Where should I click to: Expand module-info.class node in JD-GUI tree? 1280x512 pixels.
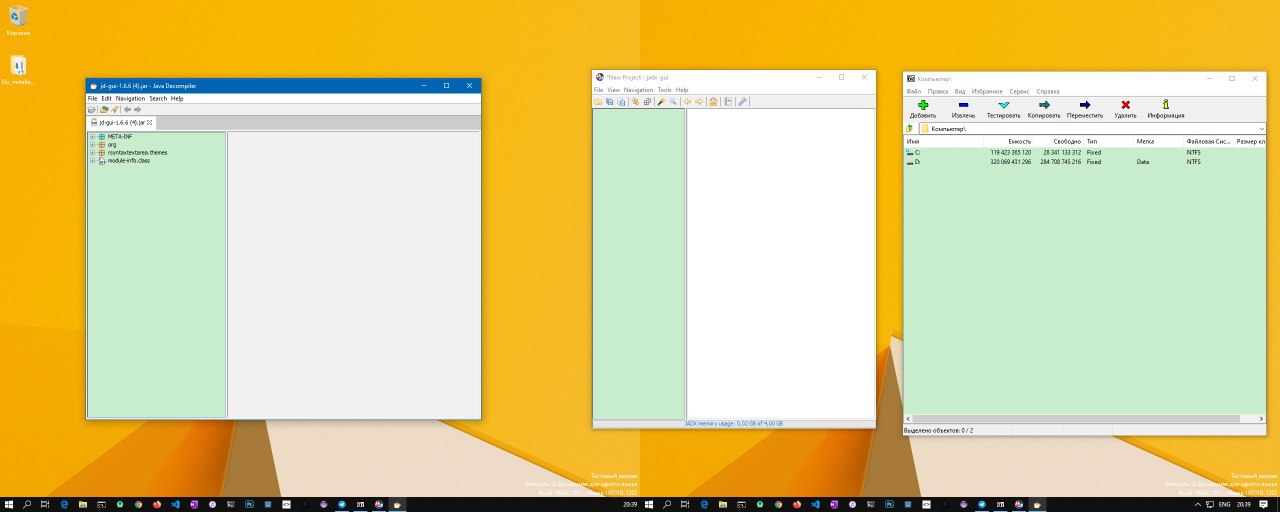coord(92,160)
